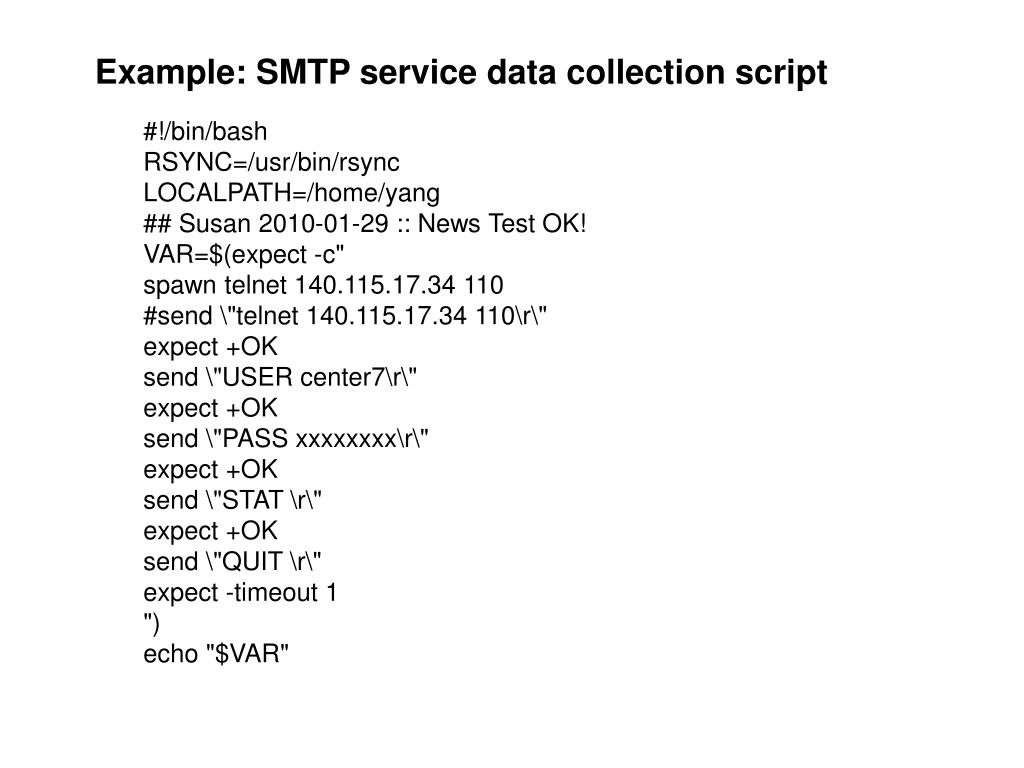Click the expect +OK line above send USER
Viewport: 1024px width, 768px height.
[x=211, y=347]
